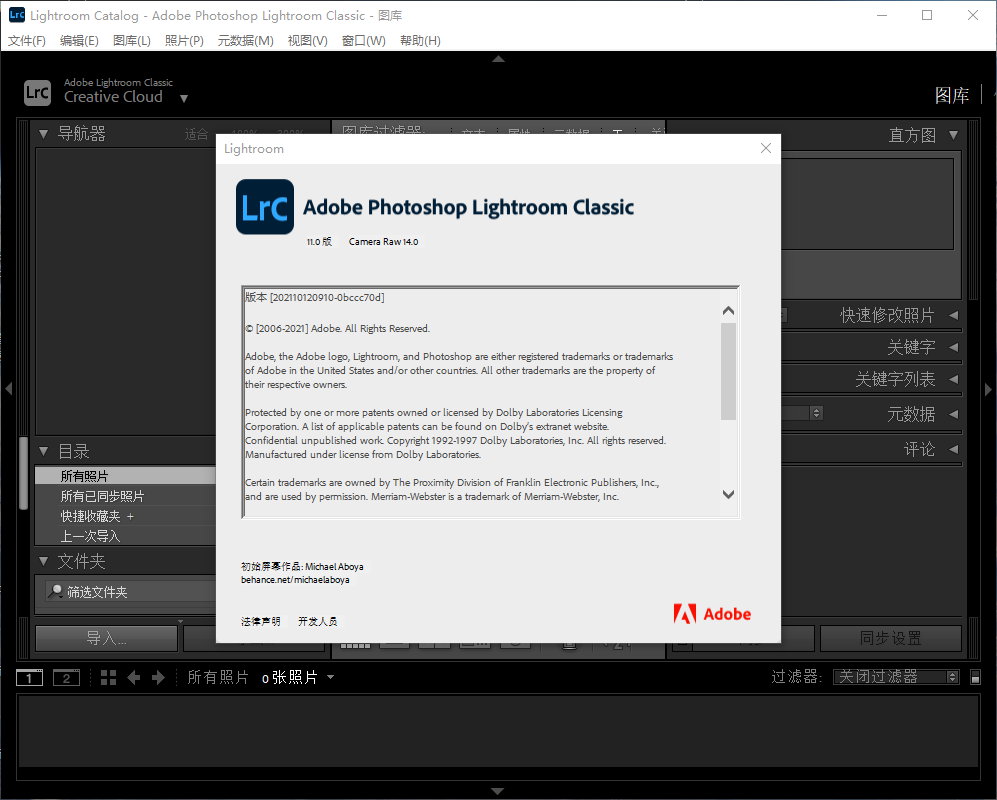Collapse the 直方图 panel triangle
This screenshot has width=997, height=800.
click(953, 135)
